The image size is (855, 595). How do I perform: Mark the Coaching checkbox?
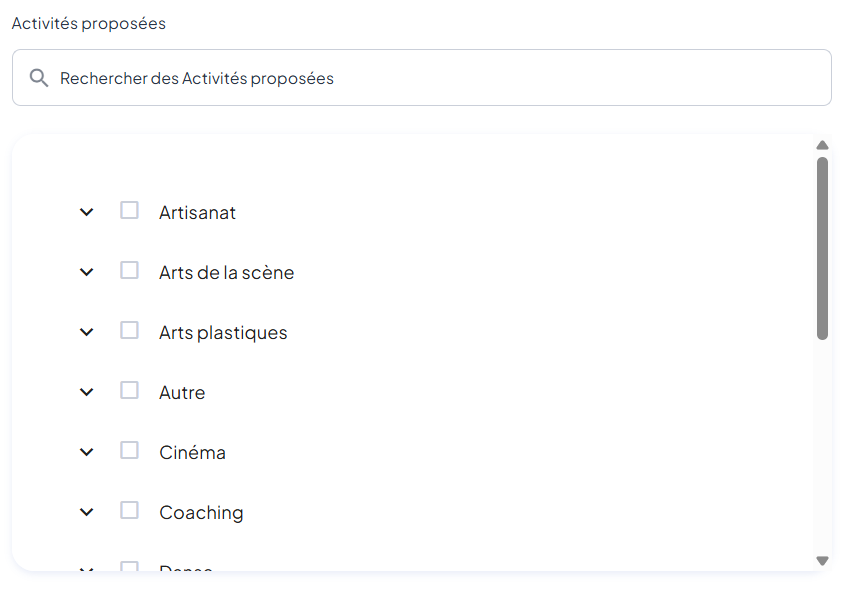click(x=129, y=510)
